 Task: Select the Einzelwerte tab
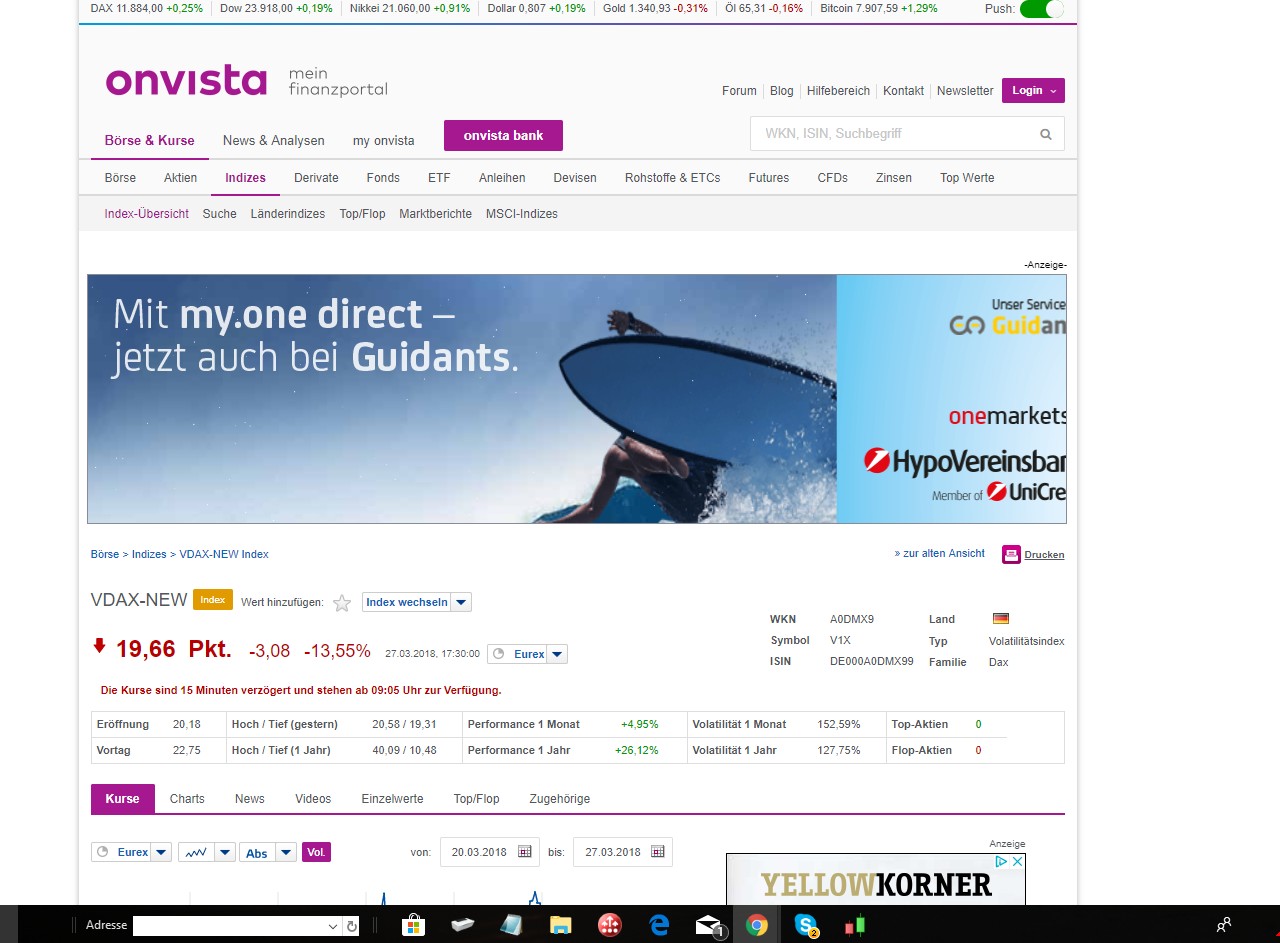pyautogui.click(x=392, y=799)
